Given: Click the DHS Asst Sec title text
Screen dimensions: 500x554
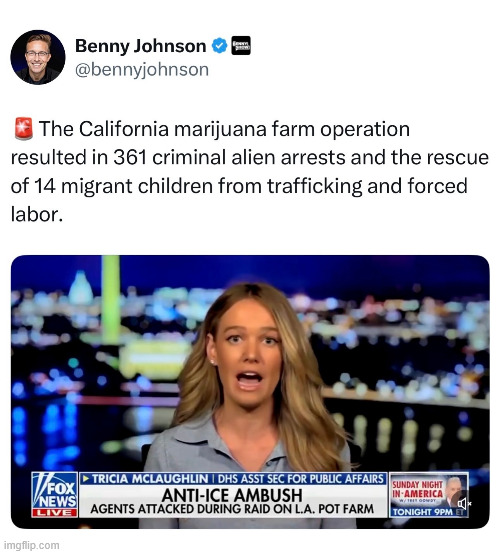Looking at the screenshot, I should (x=301, y=479).
